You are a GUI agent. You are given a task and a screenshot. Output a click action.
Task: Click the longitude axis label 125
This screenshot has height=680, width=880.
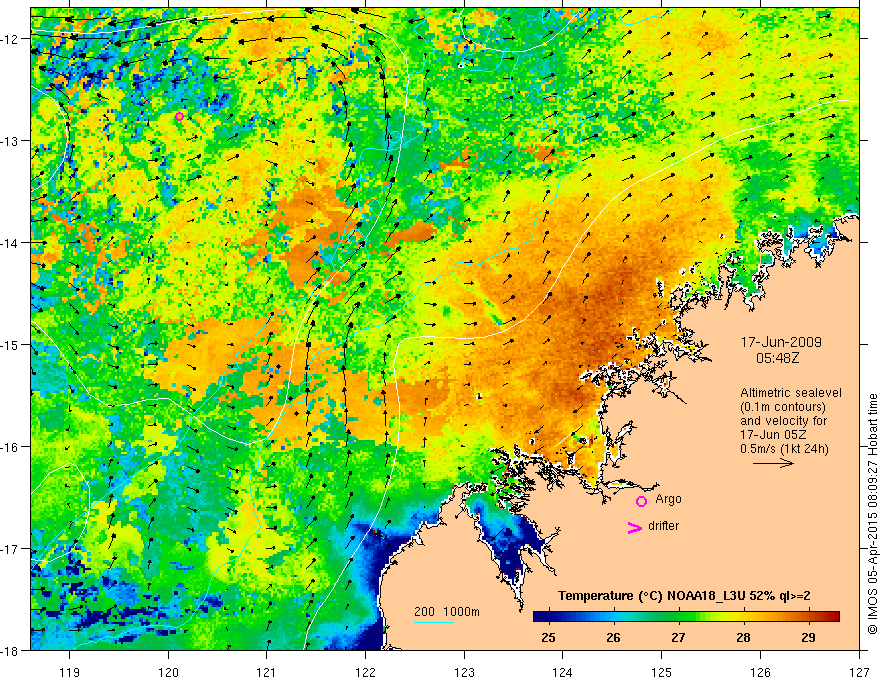662,672
